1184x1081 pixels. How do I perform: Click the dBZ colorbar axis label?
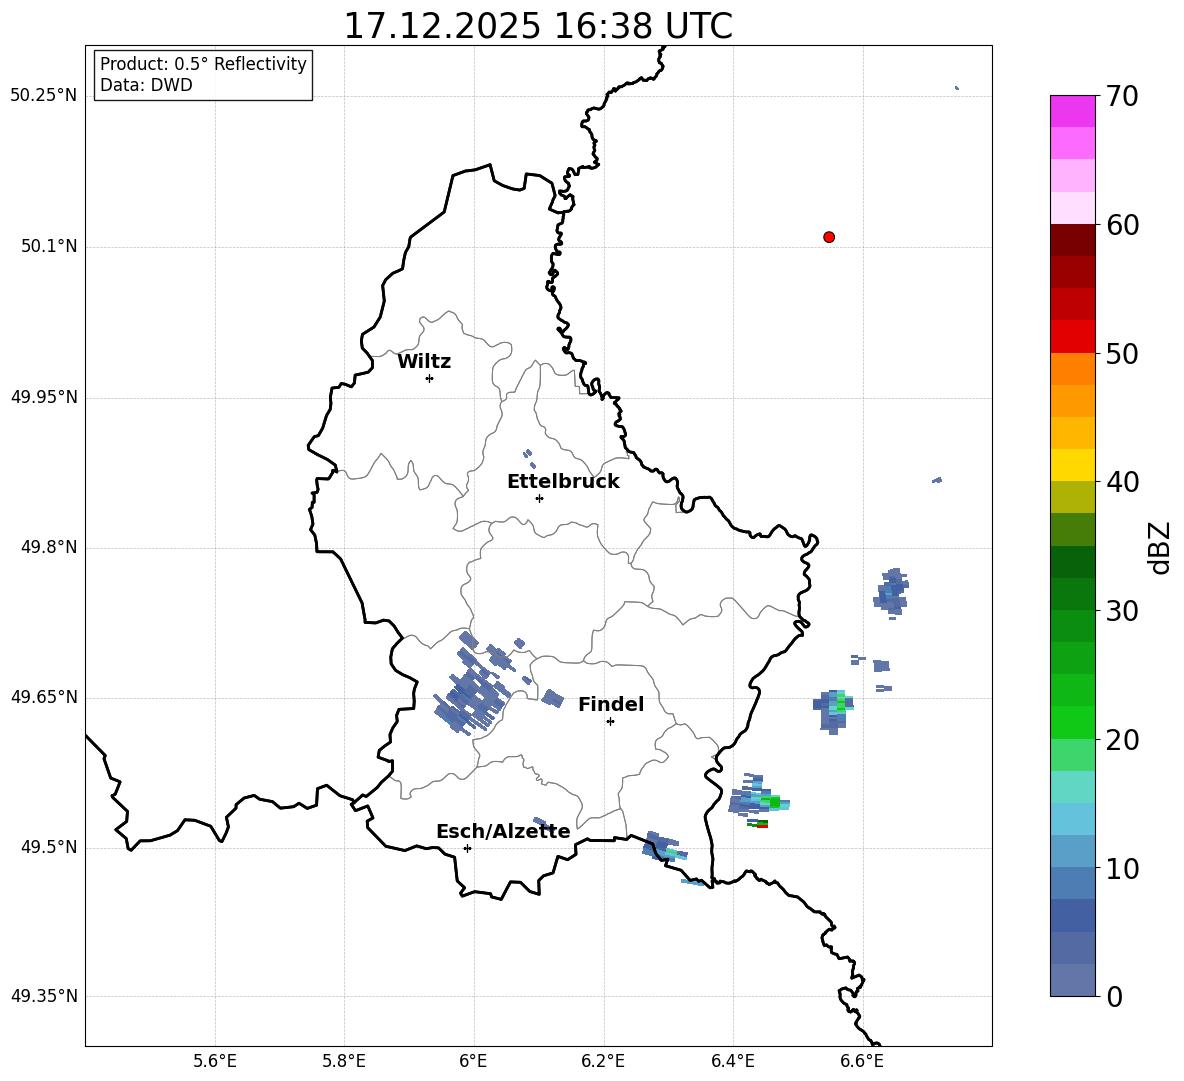[1159, 547]
